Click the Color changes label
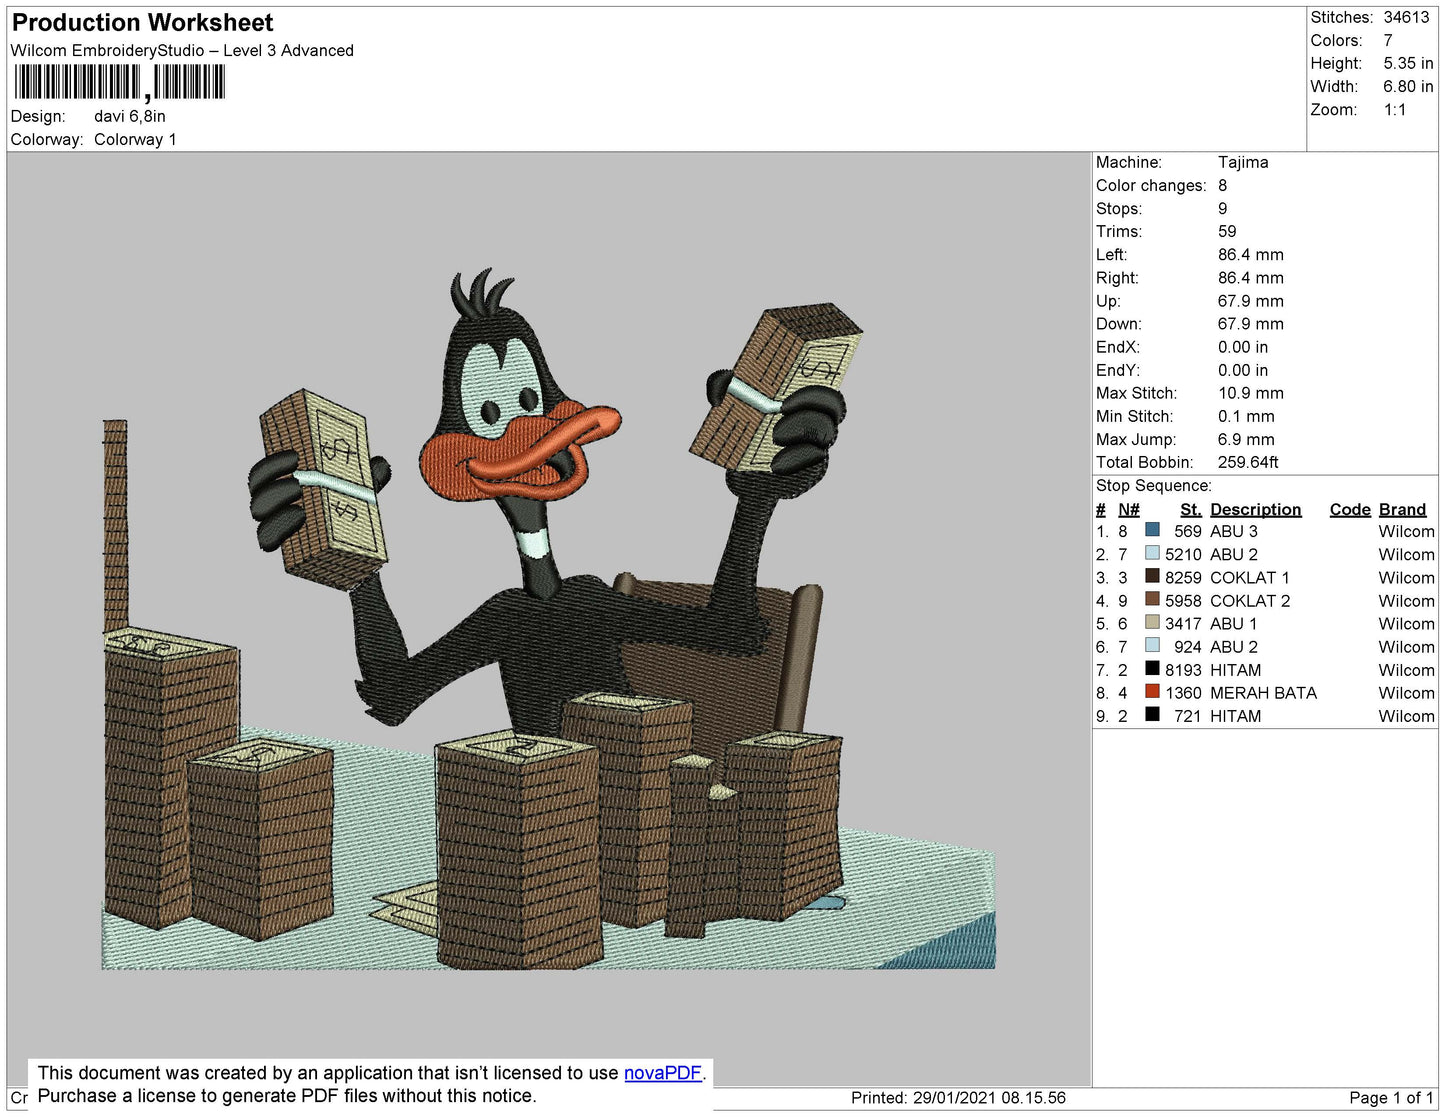This screenshot has height=1117, width=1445. [1151, 186]
